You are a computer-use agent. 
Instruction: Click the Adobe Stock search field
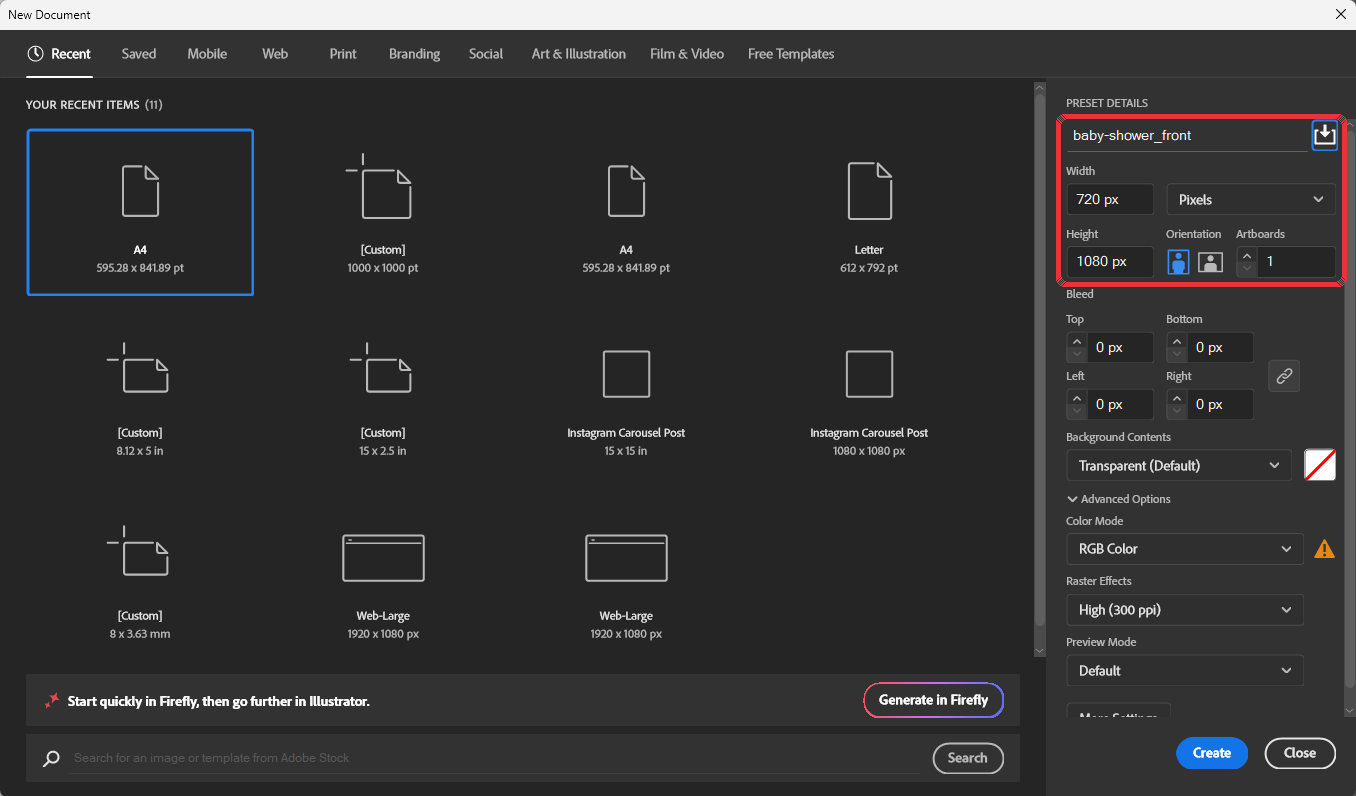[x=496, y=758]
